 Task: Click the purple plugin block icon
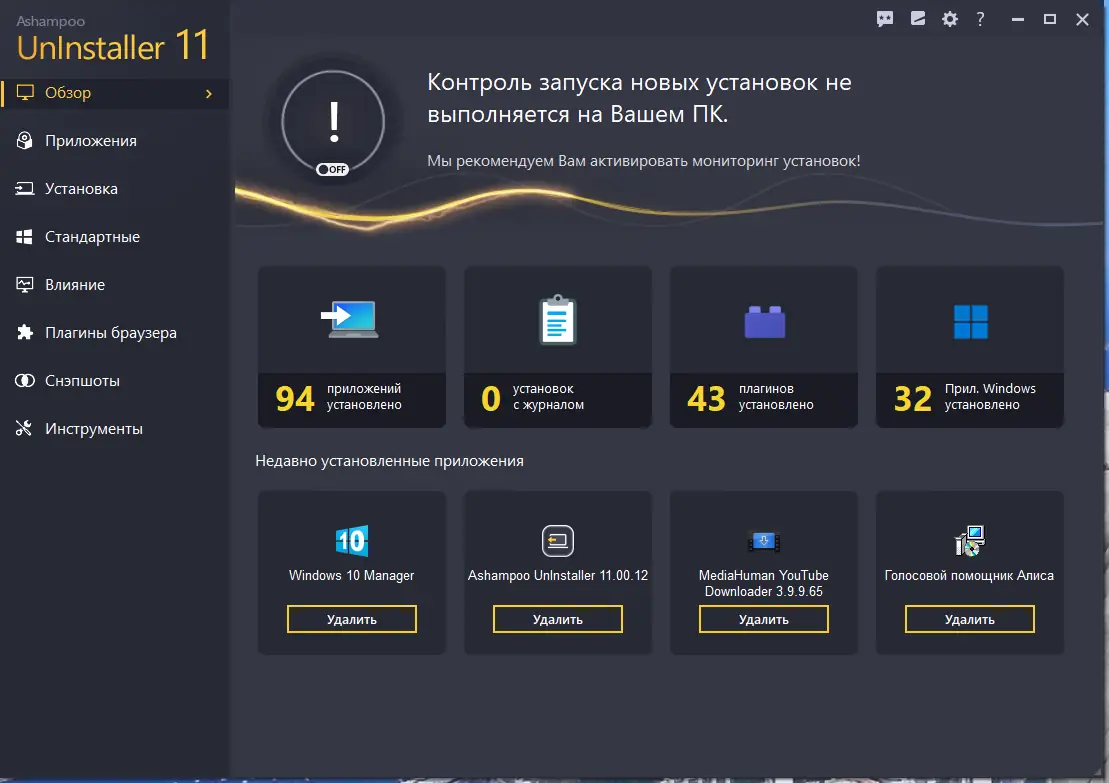765,322
